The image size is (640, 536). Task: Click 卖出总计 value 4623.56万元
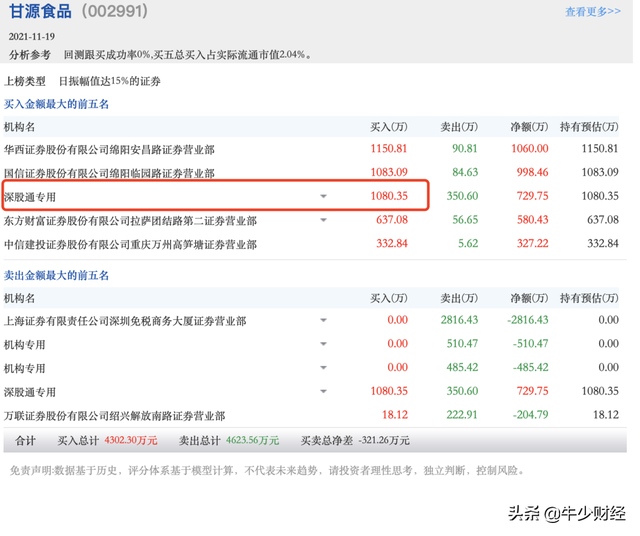click(x=252, y=440)
